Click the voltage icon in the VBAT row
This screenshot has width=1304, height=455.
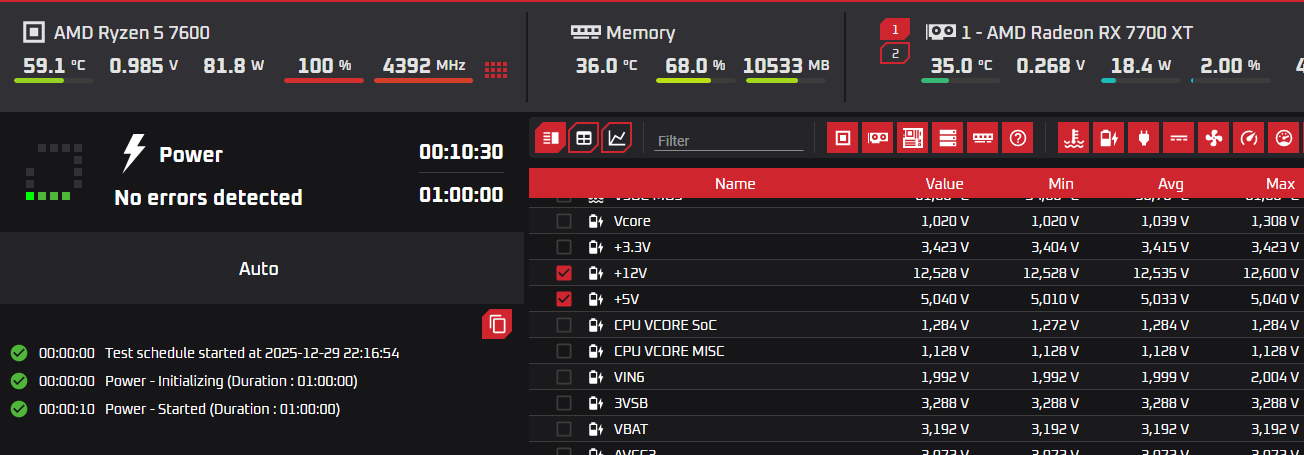point(596,429)
